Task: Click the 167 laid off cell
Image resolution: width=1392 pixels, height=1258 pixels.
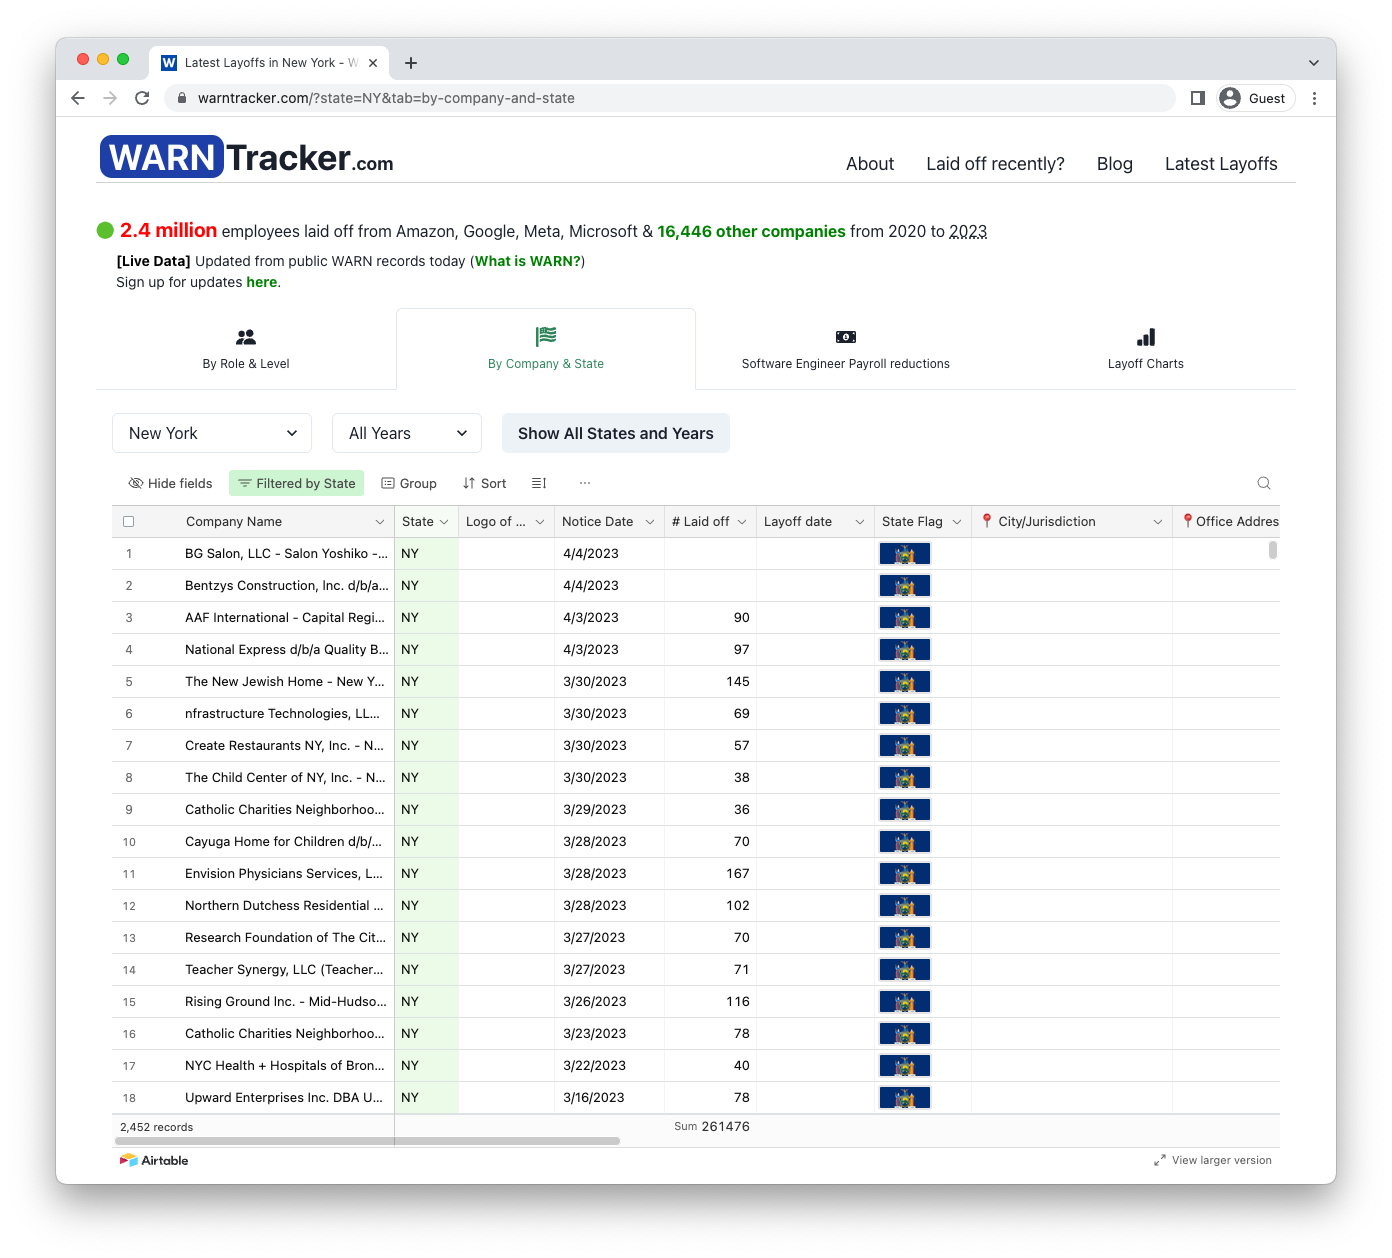Action: click(x=710, y=874)
